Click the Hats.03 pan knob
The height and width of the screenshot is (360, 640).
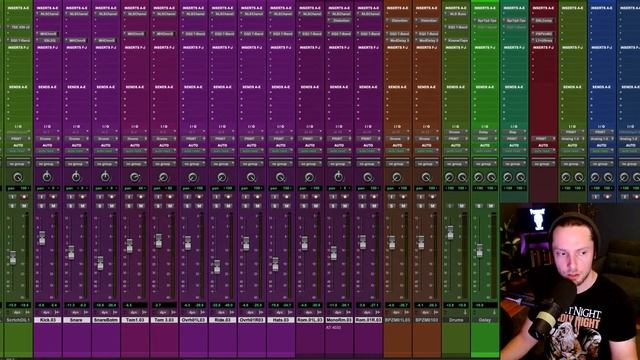coord(280,177)
